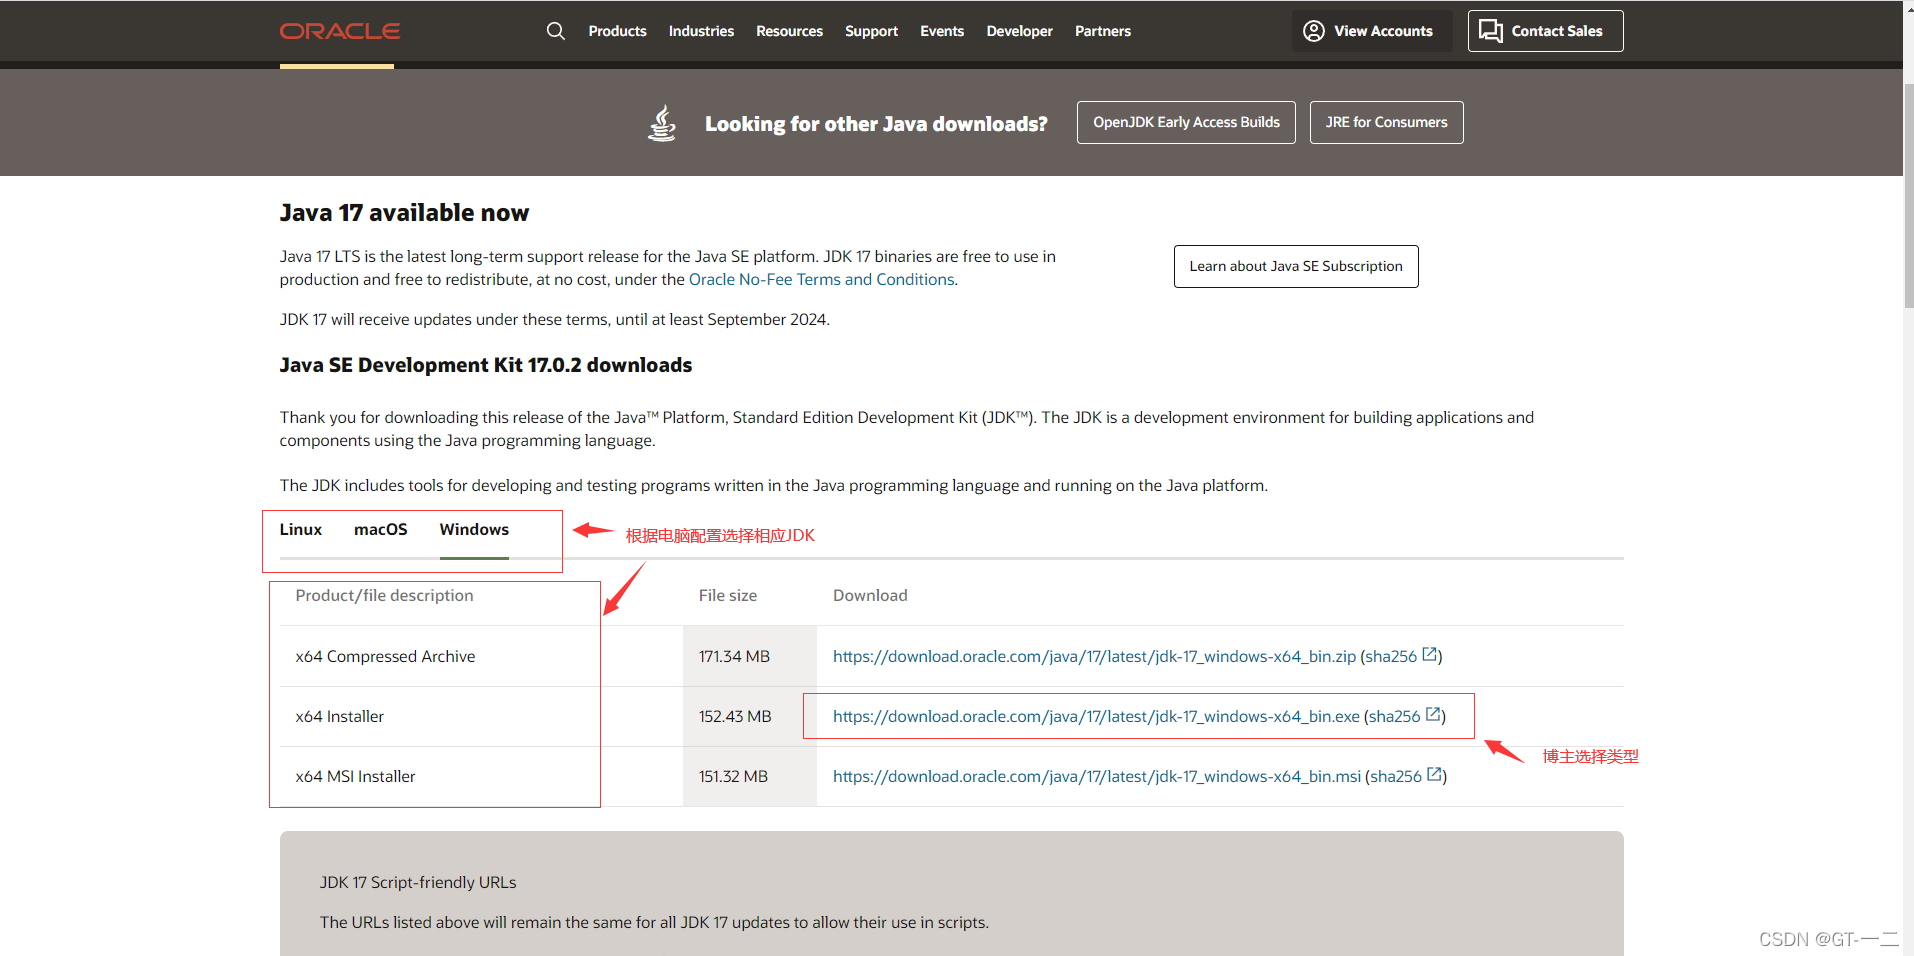Open Oracle No-Fee Terms and Conditions link

pyautogui.click(x=821, y=280)
